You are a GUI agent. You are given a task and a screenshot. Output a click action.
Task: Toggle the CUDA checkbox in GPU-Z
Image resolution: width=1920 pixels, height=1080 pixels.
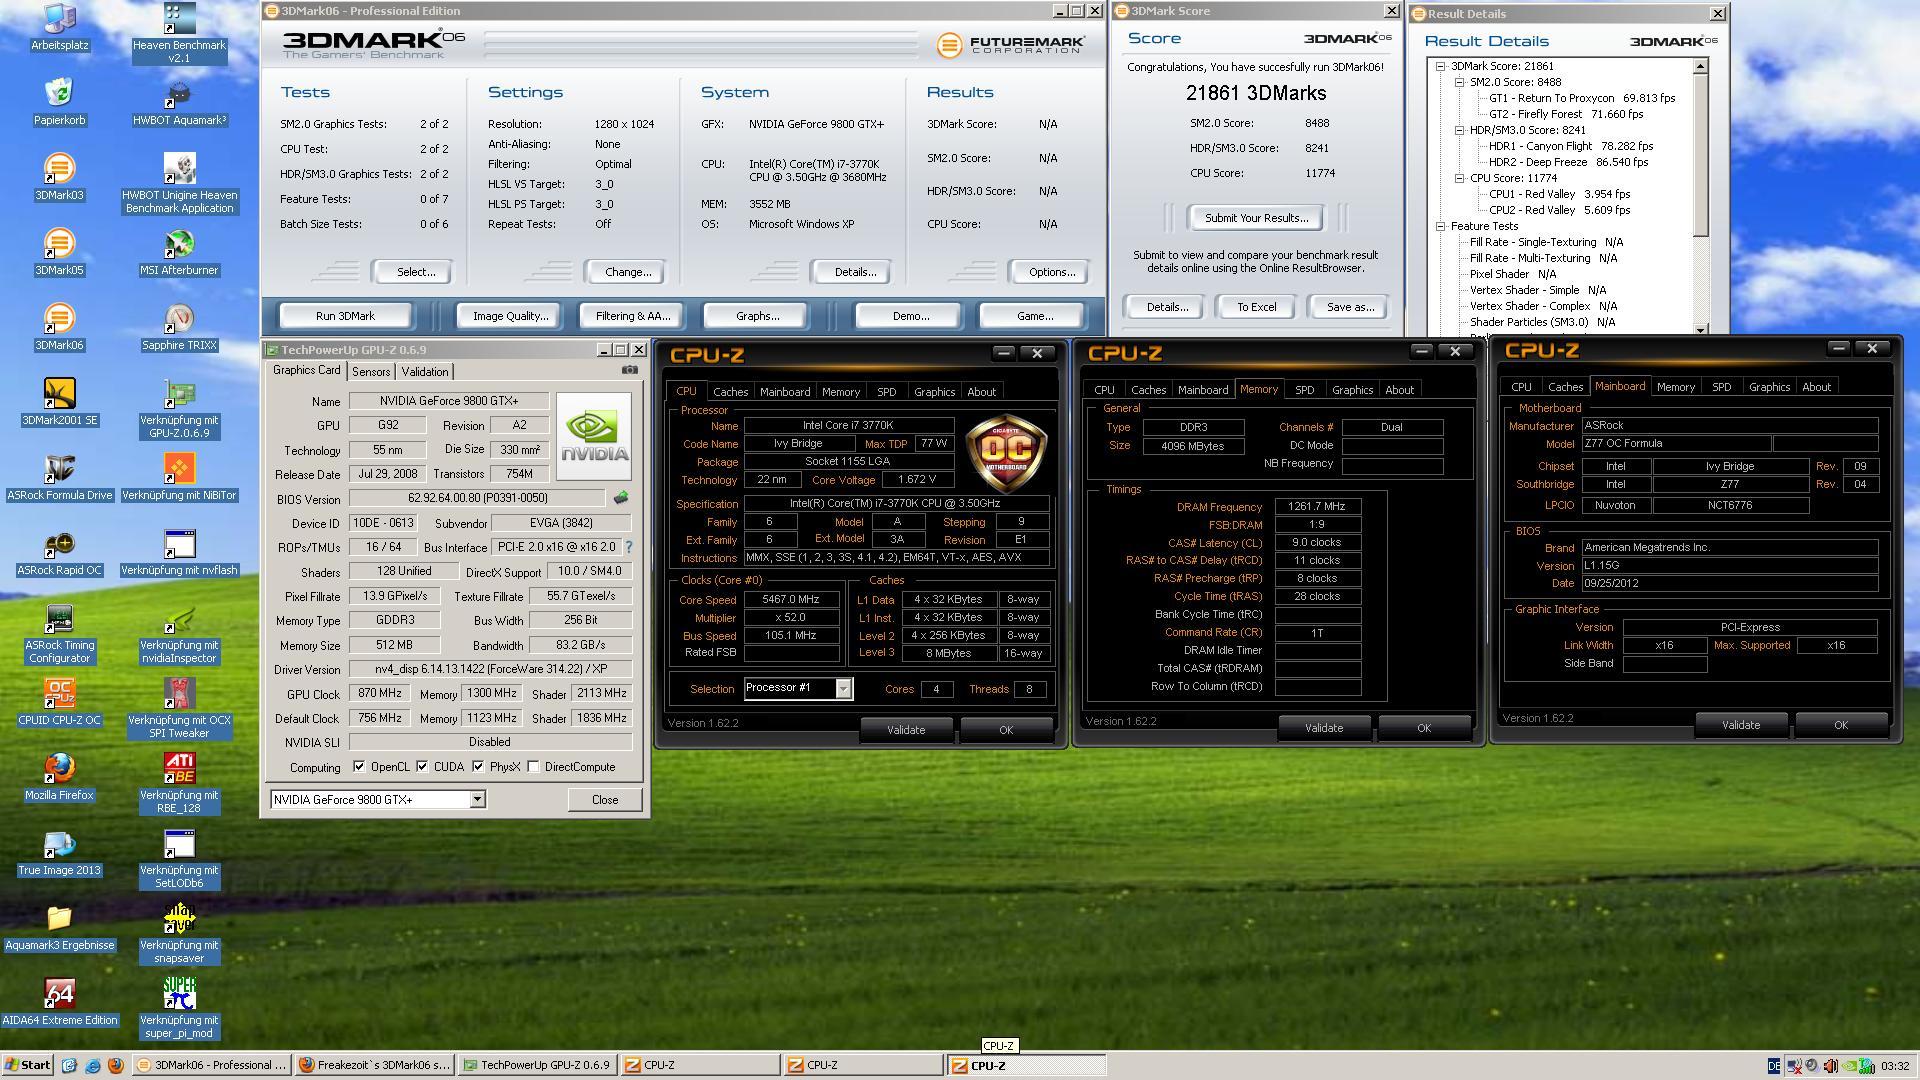pyautogui.click(x=423, y=767)
